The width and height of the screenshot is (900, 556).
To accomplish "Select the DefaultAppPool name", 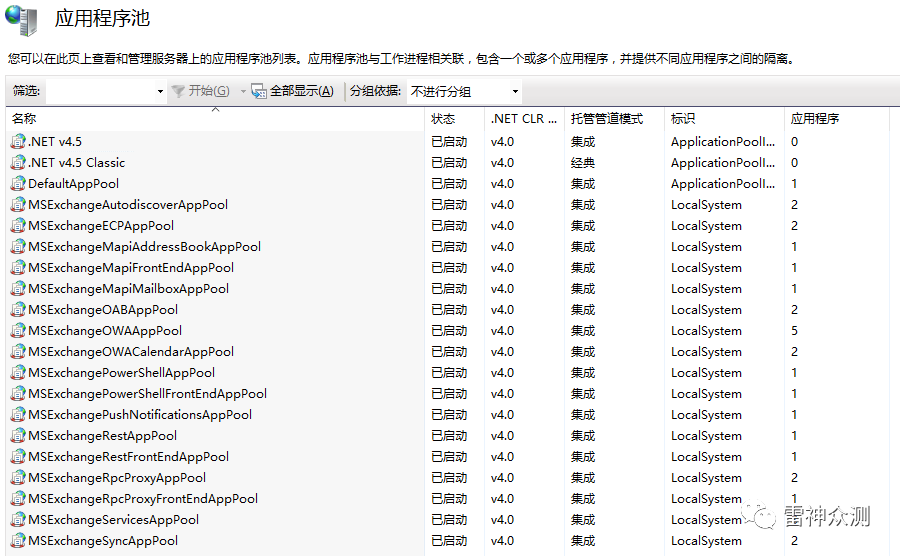I will [x=73, y=184].
